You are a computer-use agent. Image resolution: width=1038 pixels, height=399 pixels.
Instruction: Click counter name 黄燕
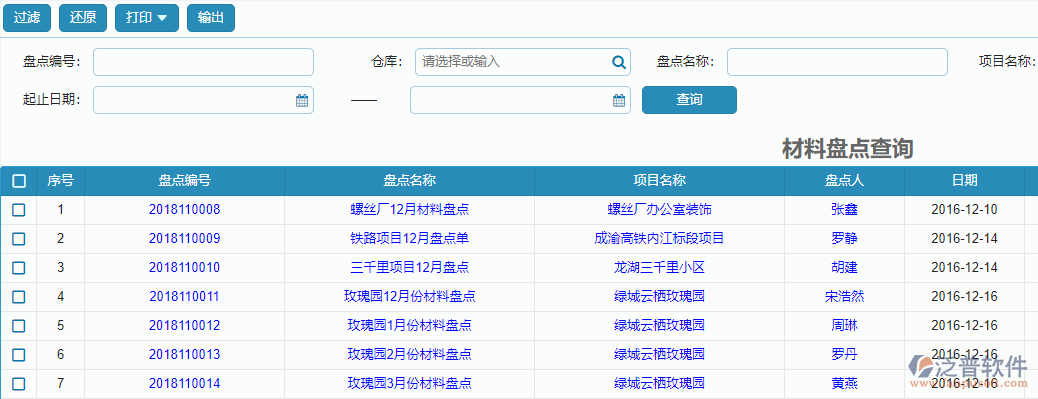[x=844, y=383]
